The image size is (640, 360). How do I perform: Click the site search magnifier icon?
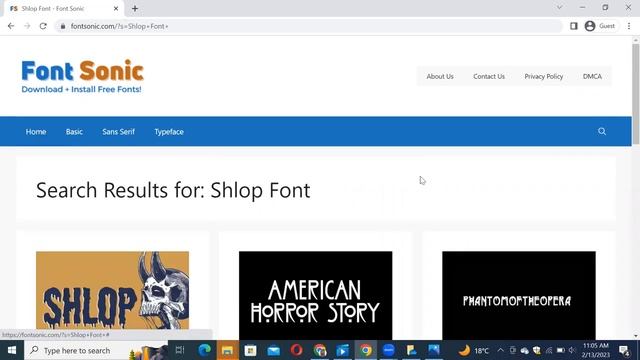[602, 131]
